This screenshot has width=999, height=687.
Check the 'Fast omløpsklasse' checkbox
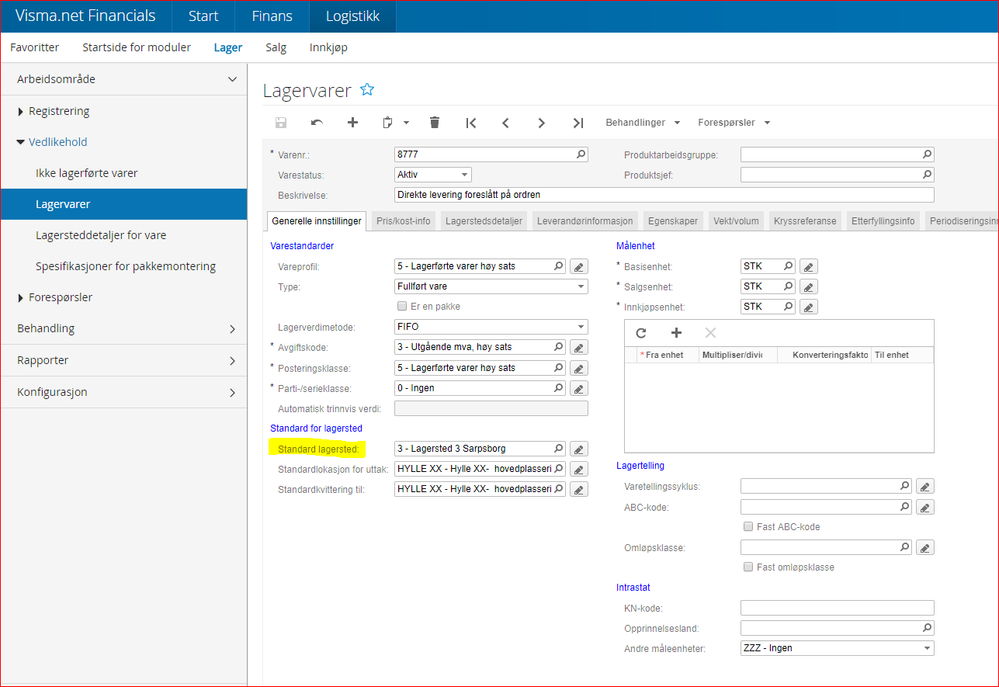click(x=748, y=567)
